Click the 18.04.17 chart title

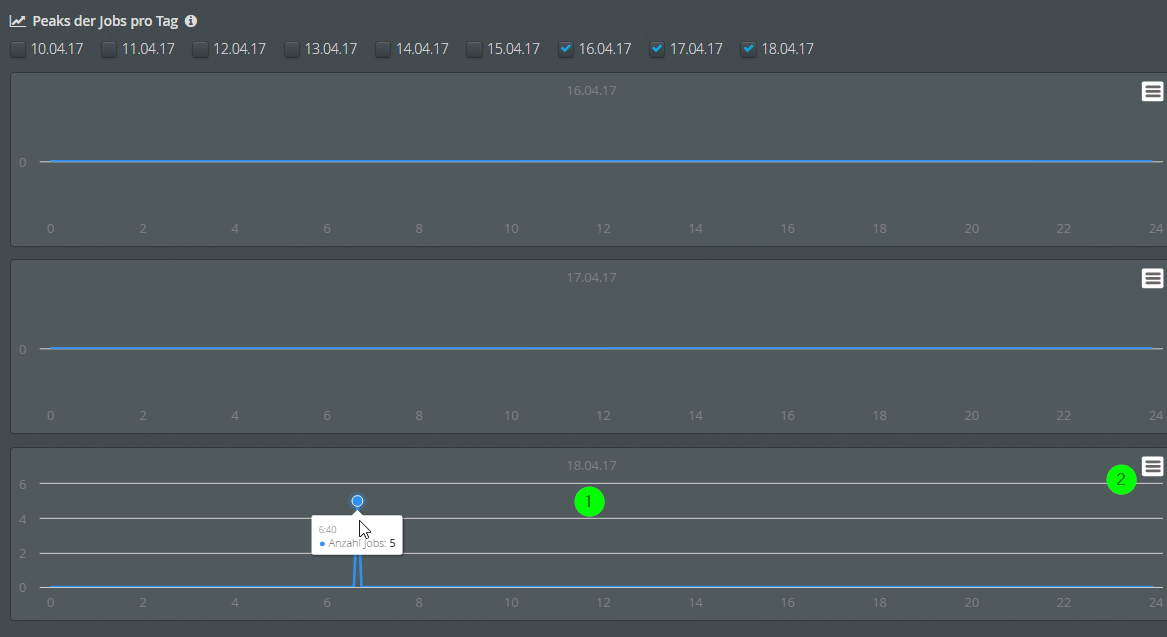[592, 466]
